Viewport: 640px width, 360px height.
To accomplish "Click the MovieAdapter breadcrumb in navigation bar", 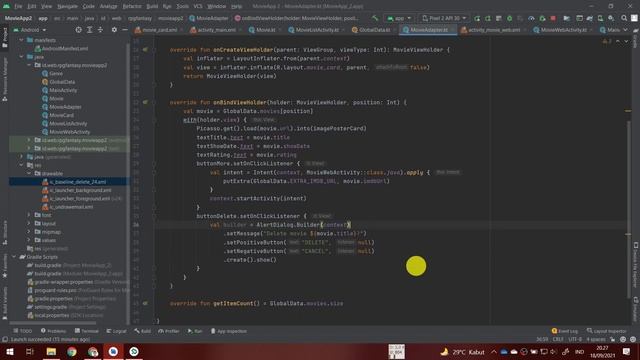I will coord(209,18).
